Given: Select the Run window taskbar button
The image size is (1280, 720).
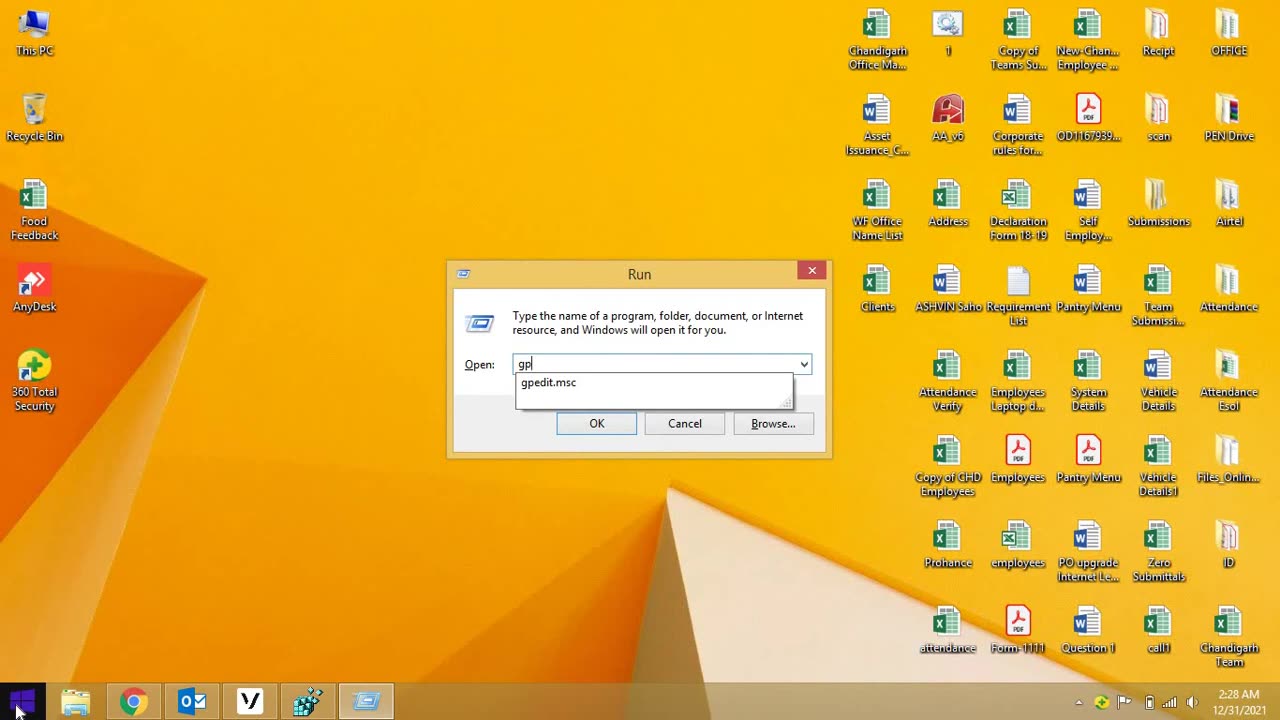Looking at the screenshot, I should click(x=366, y=701).
